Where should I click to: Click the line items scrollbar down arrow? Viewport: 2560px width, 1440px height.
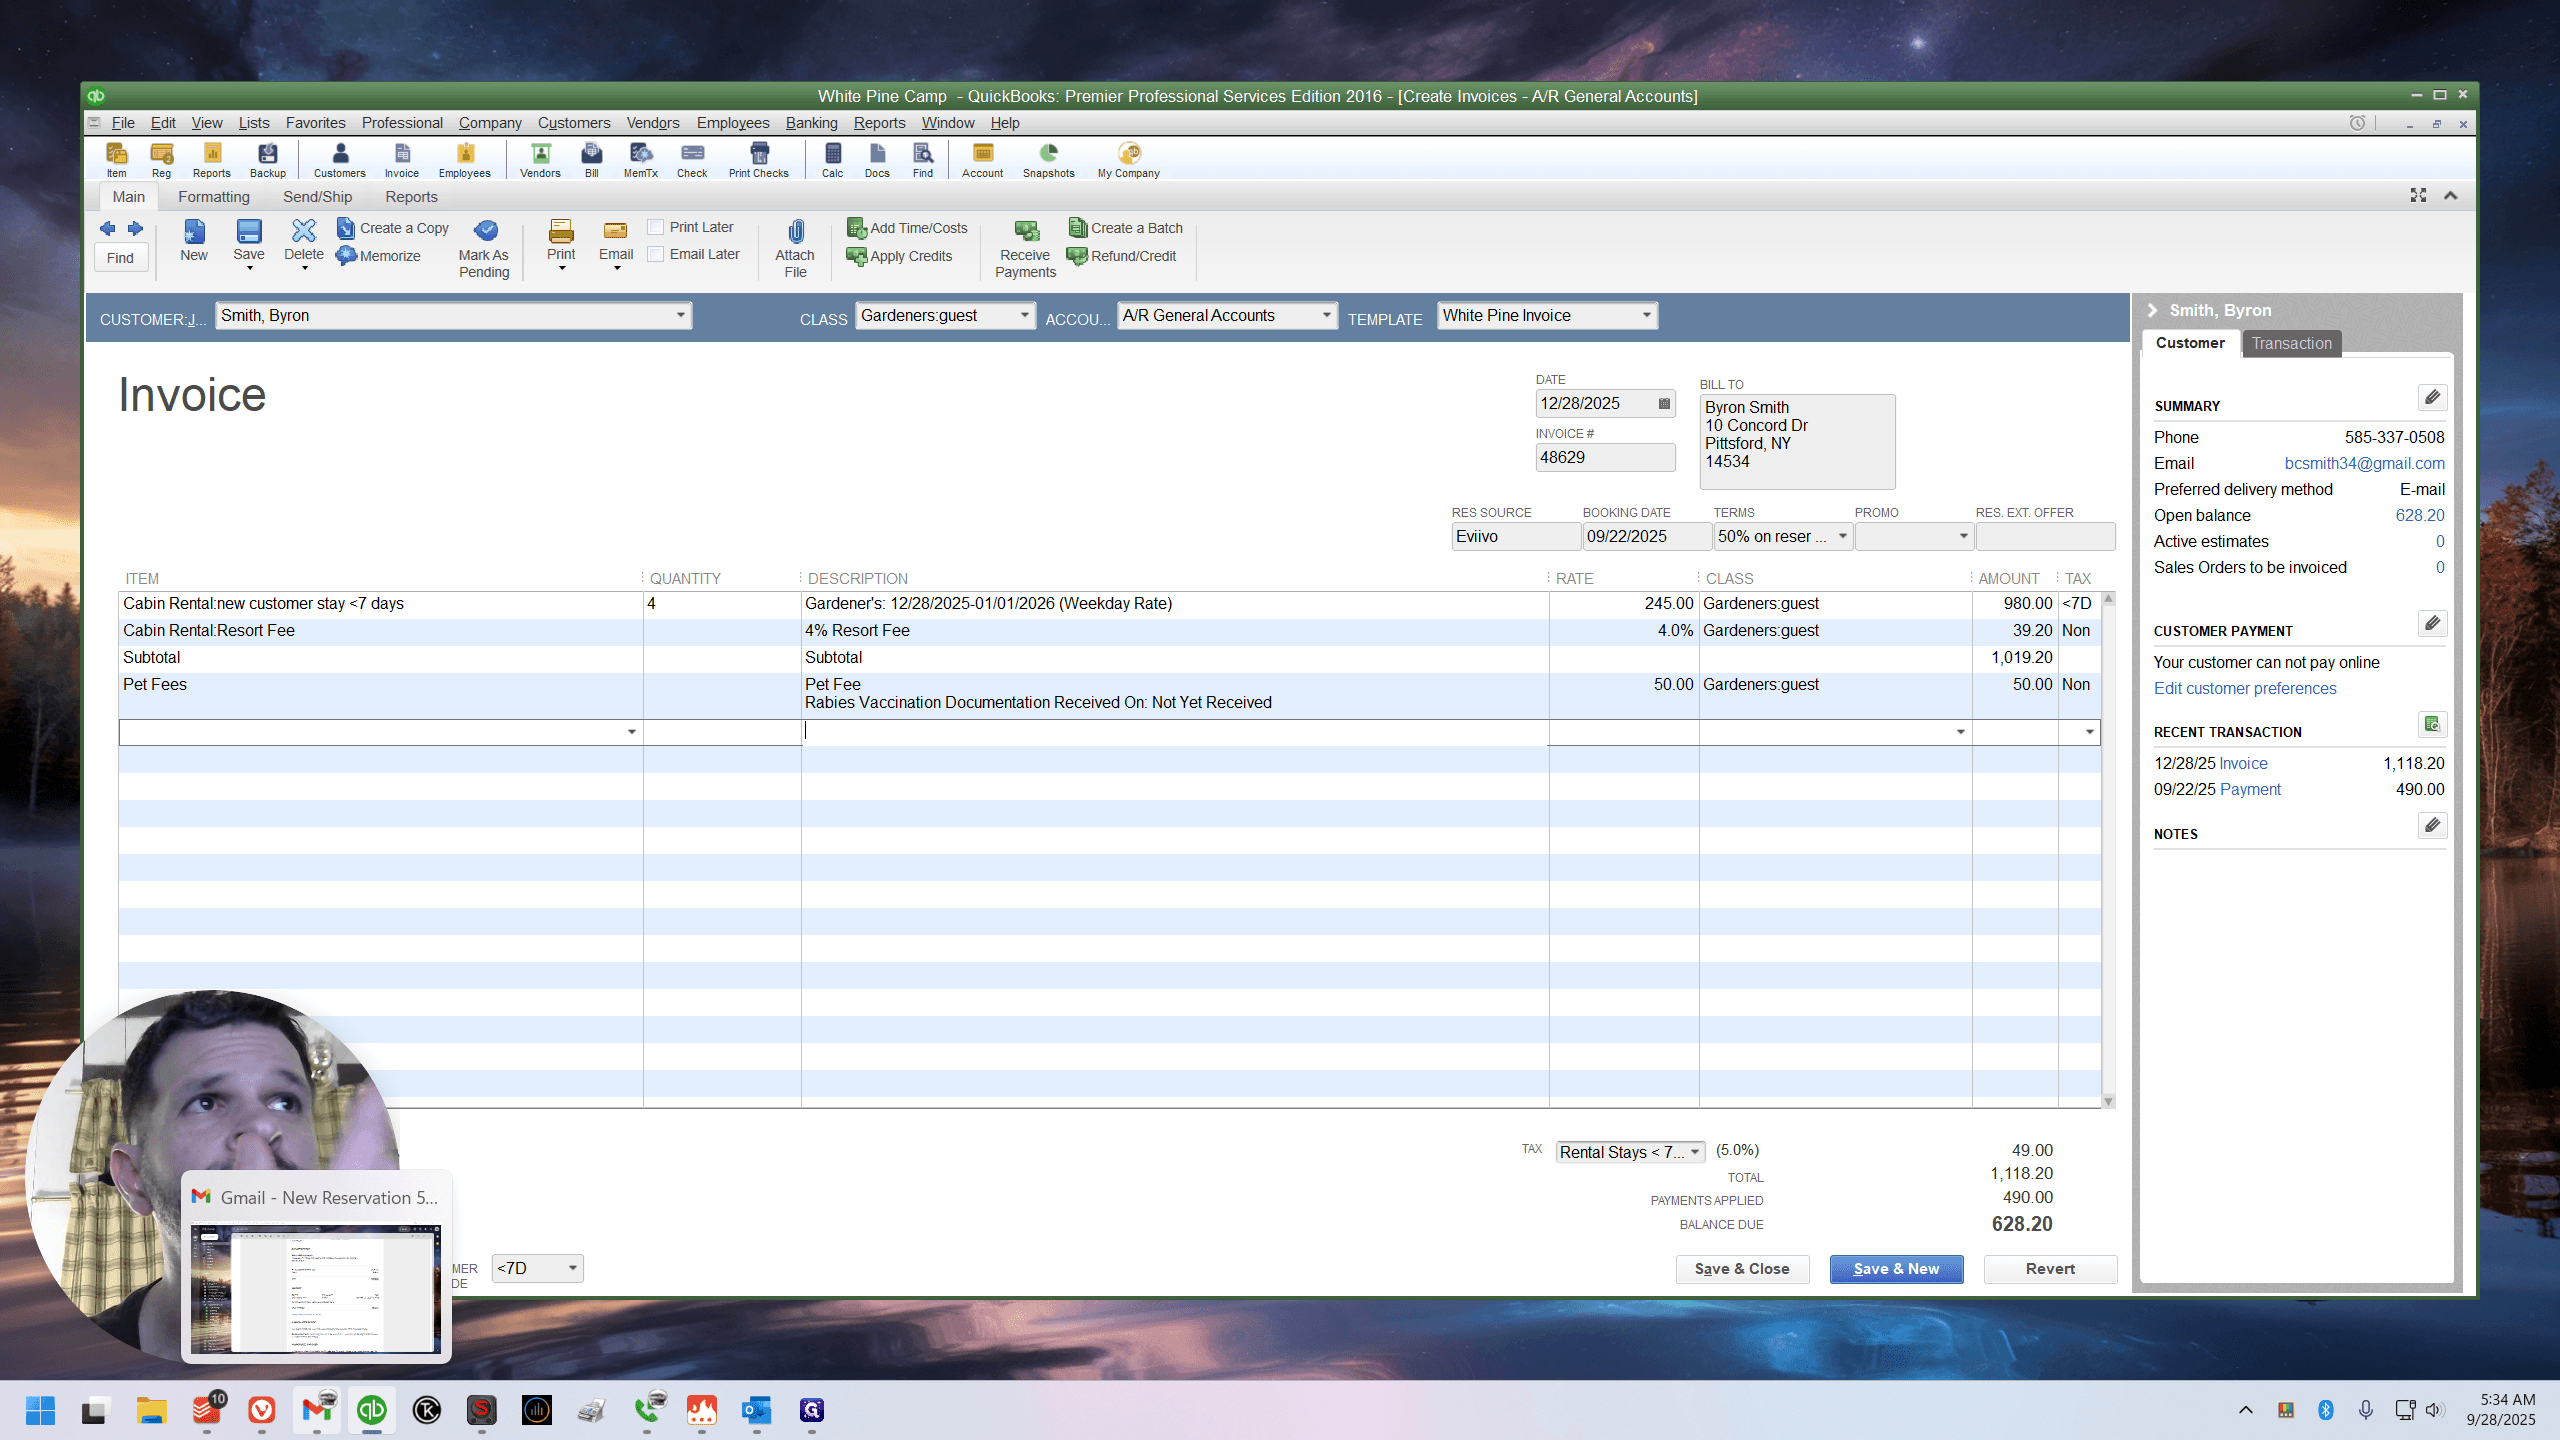point(2108,1101)
